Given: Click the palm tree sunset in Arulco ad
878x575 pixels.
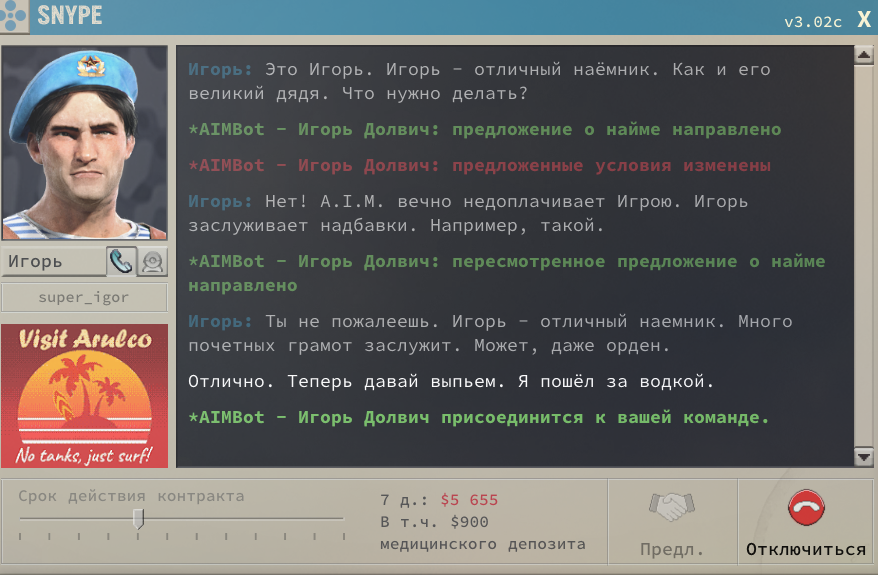Looking at the screenshot, I should pyautogui.click(x=84, y=398).
